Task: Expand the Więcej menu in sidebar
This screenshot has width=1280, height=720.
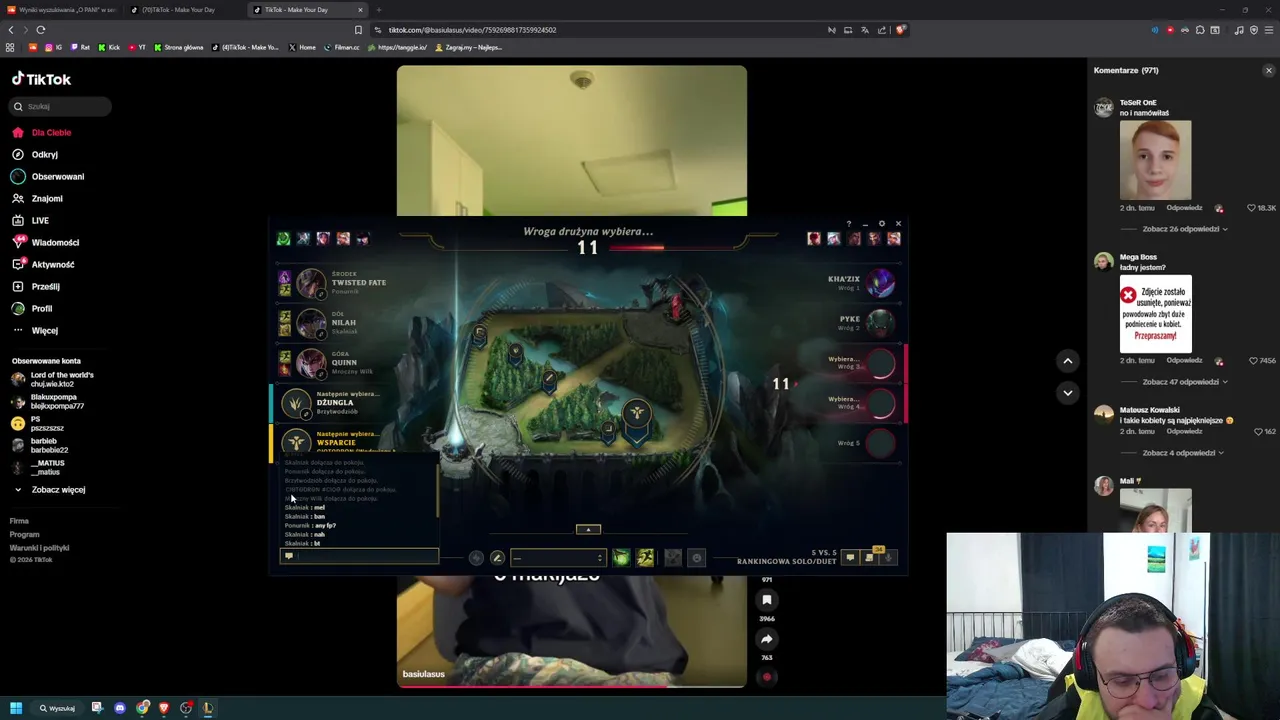Action: coord(35,330)
